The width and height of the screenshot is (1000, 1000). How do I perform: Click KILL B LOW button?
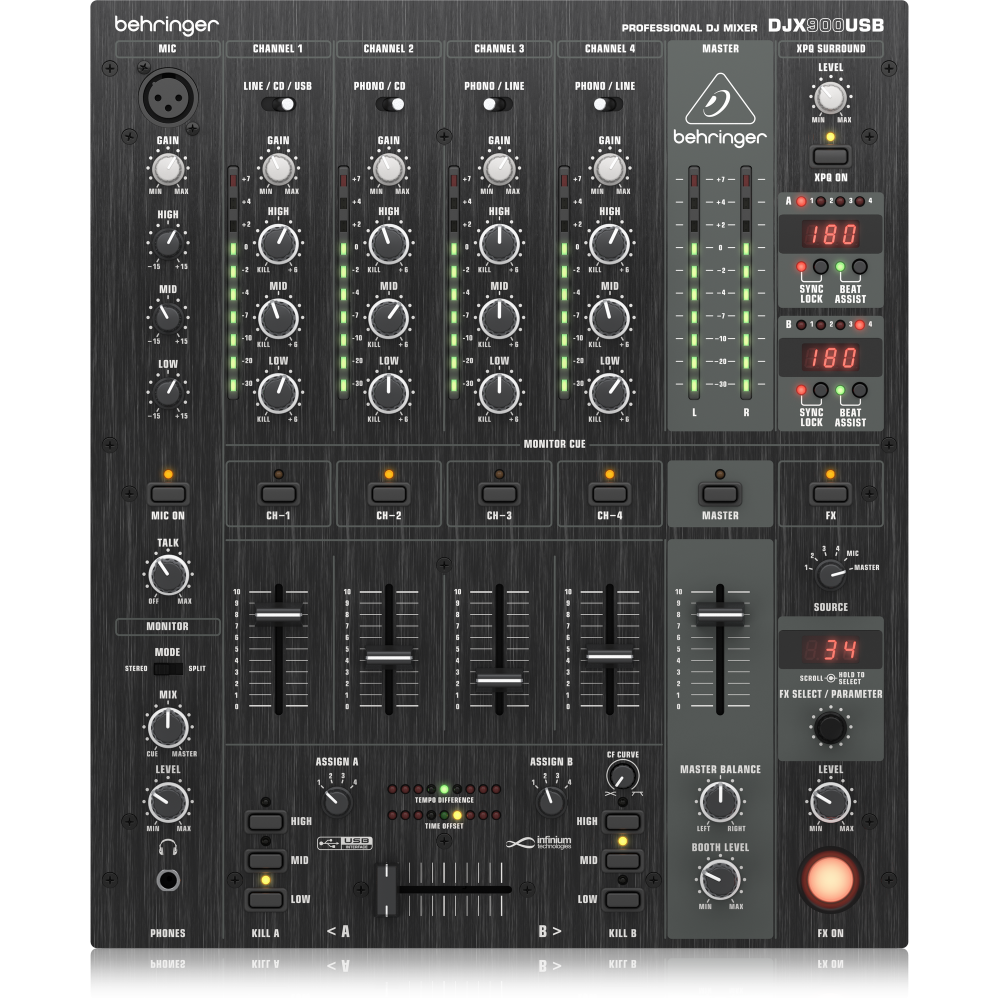pos(622,899)
